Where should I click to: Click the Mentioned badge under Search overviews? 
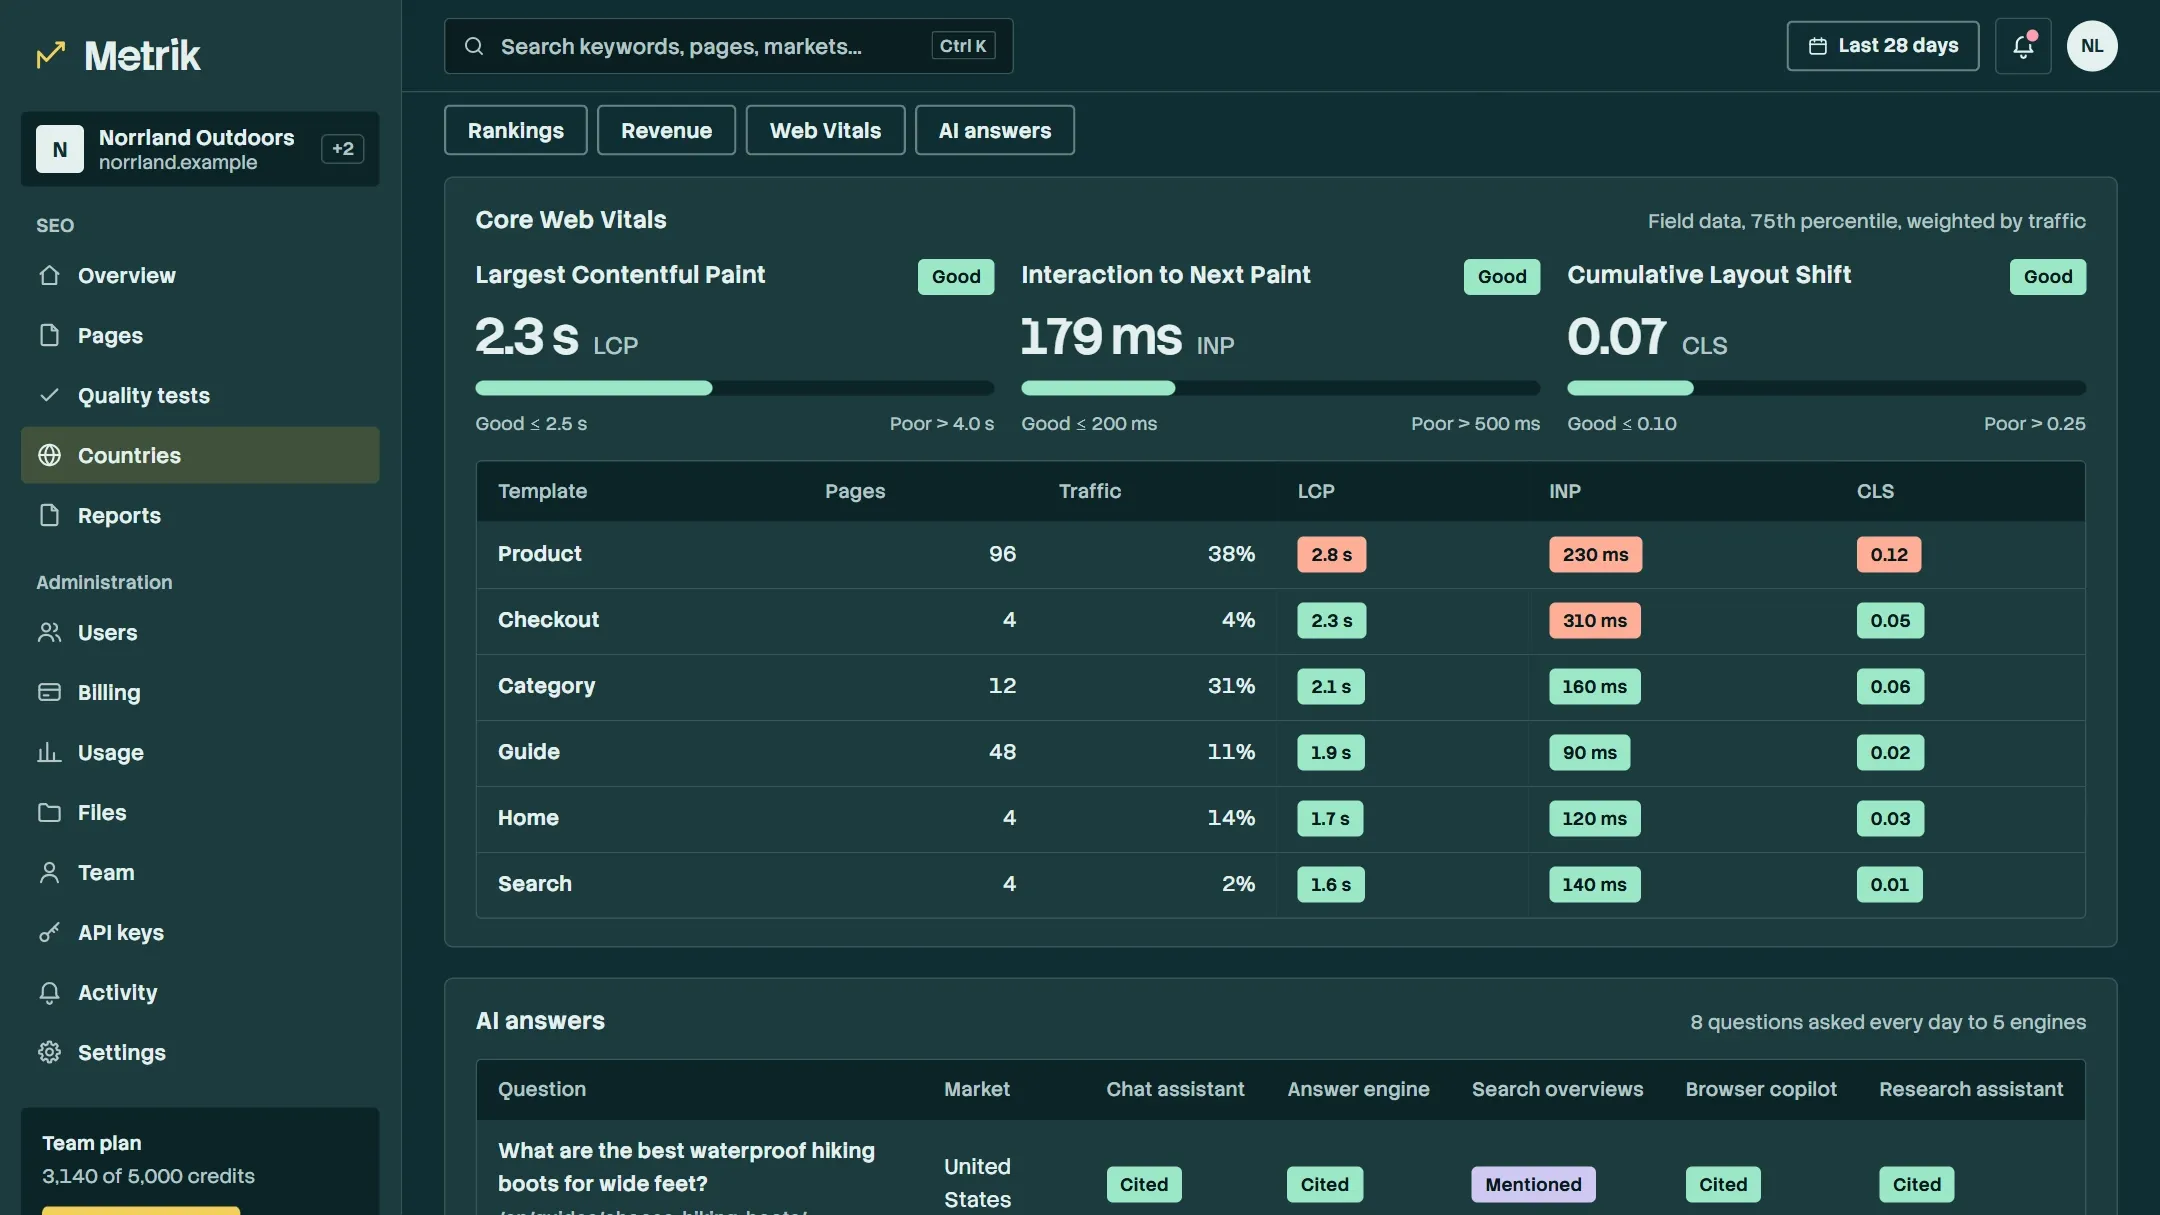(1533, 1184)
